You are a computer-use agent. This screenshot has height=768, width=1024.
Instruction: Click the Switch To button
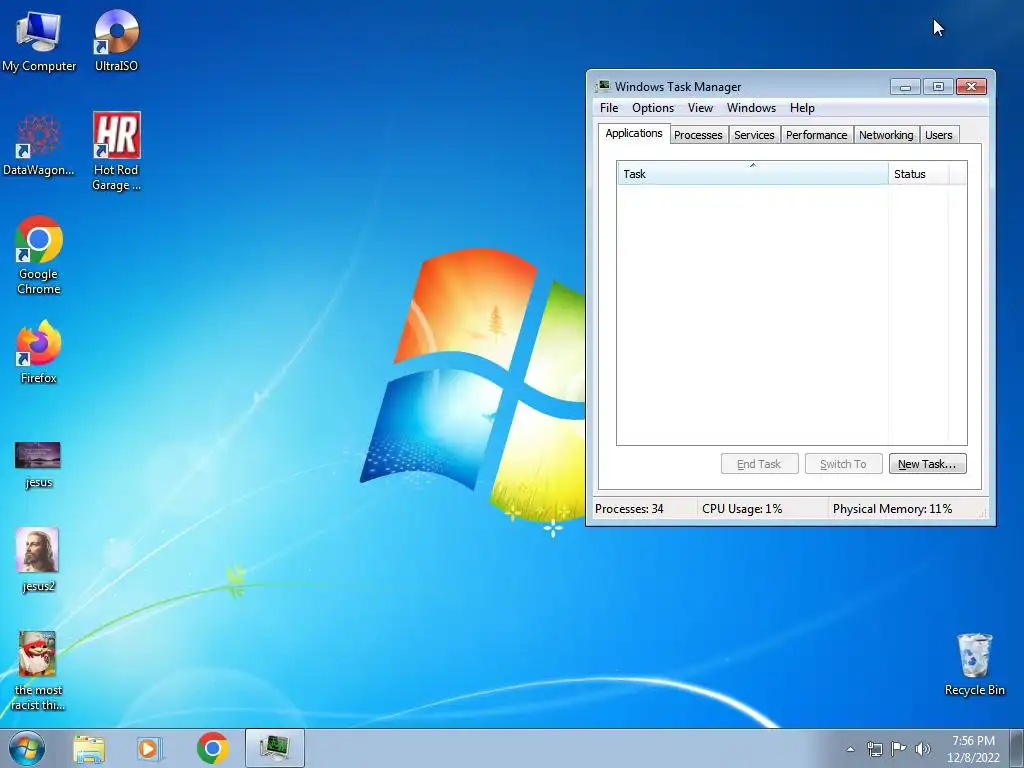(x=843, y=464)
